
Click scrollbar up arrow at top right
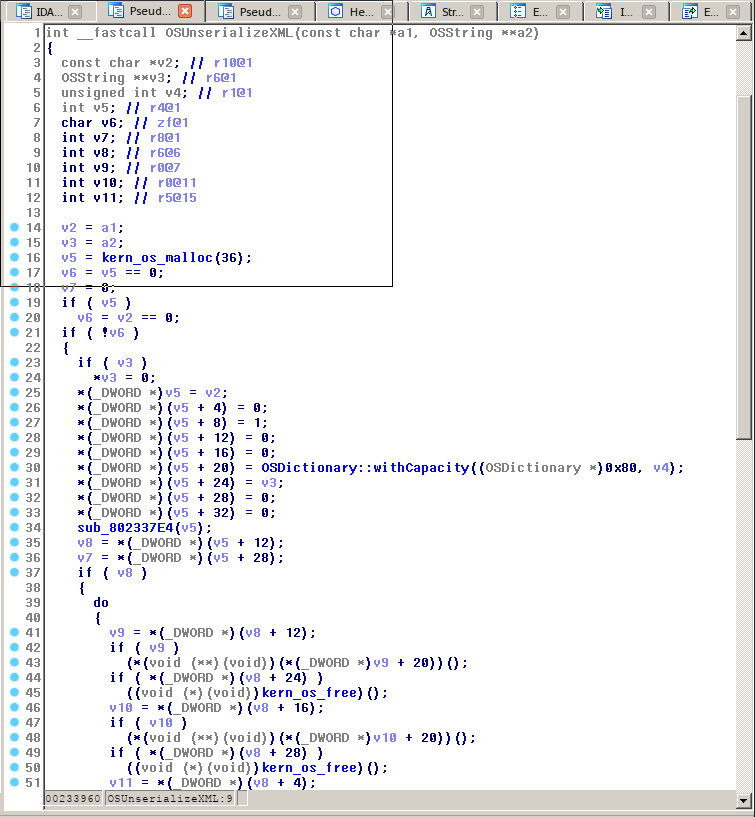pos(744,34)
